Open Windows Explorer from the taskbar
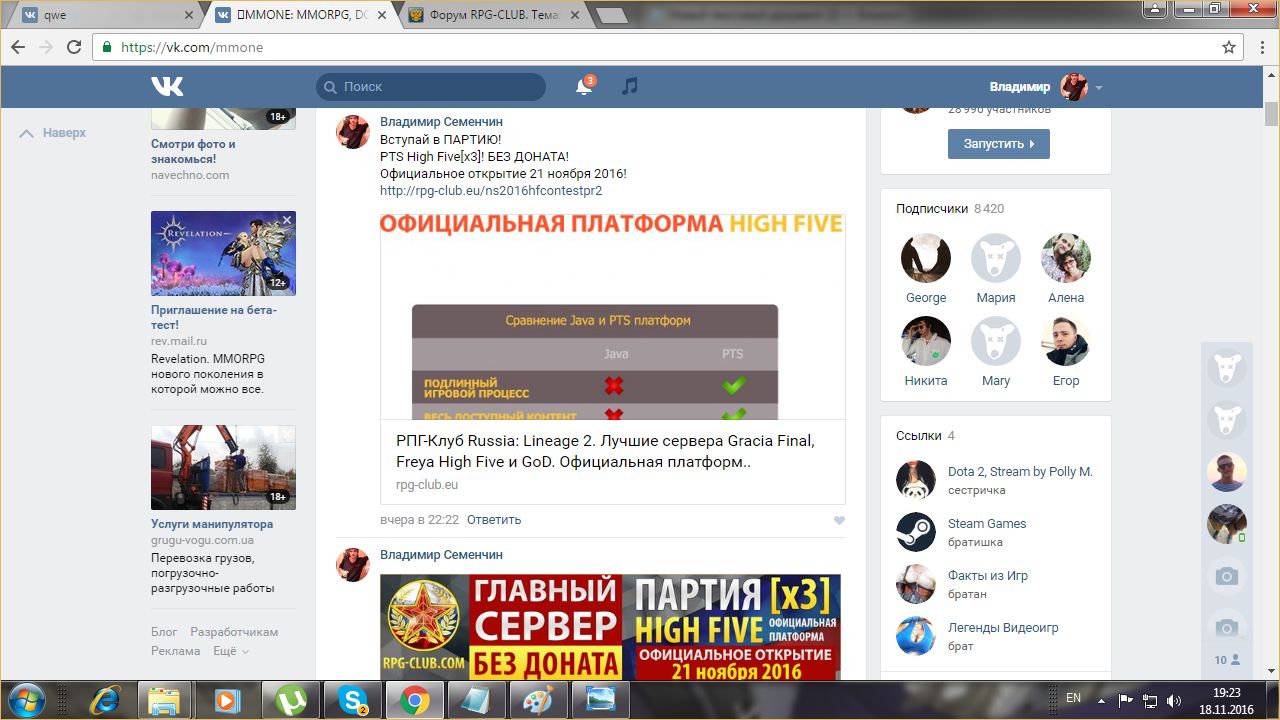Viewport: 1280px width, 720px height. click(x=163, y=699)
